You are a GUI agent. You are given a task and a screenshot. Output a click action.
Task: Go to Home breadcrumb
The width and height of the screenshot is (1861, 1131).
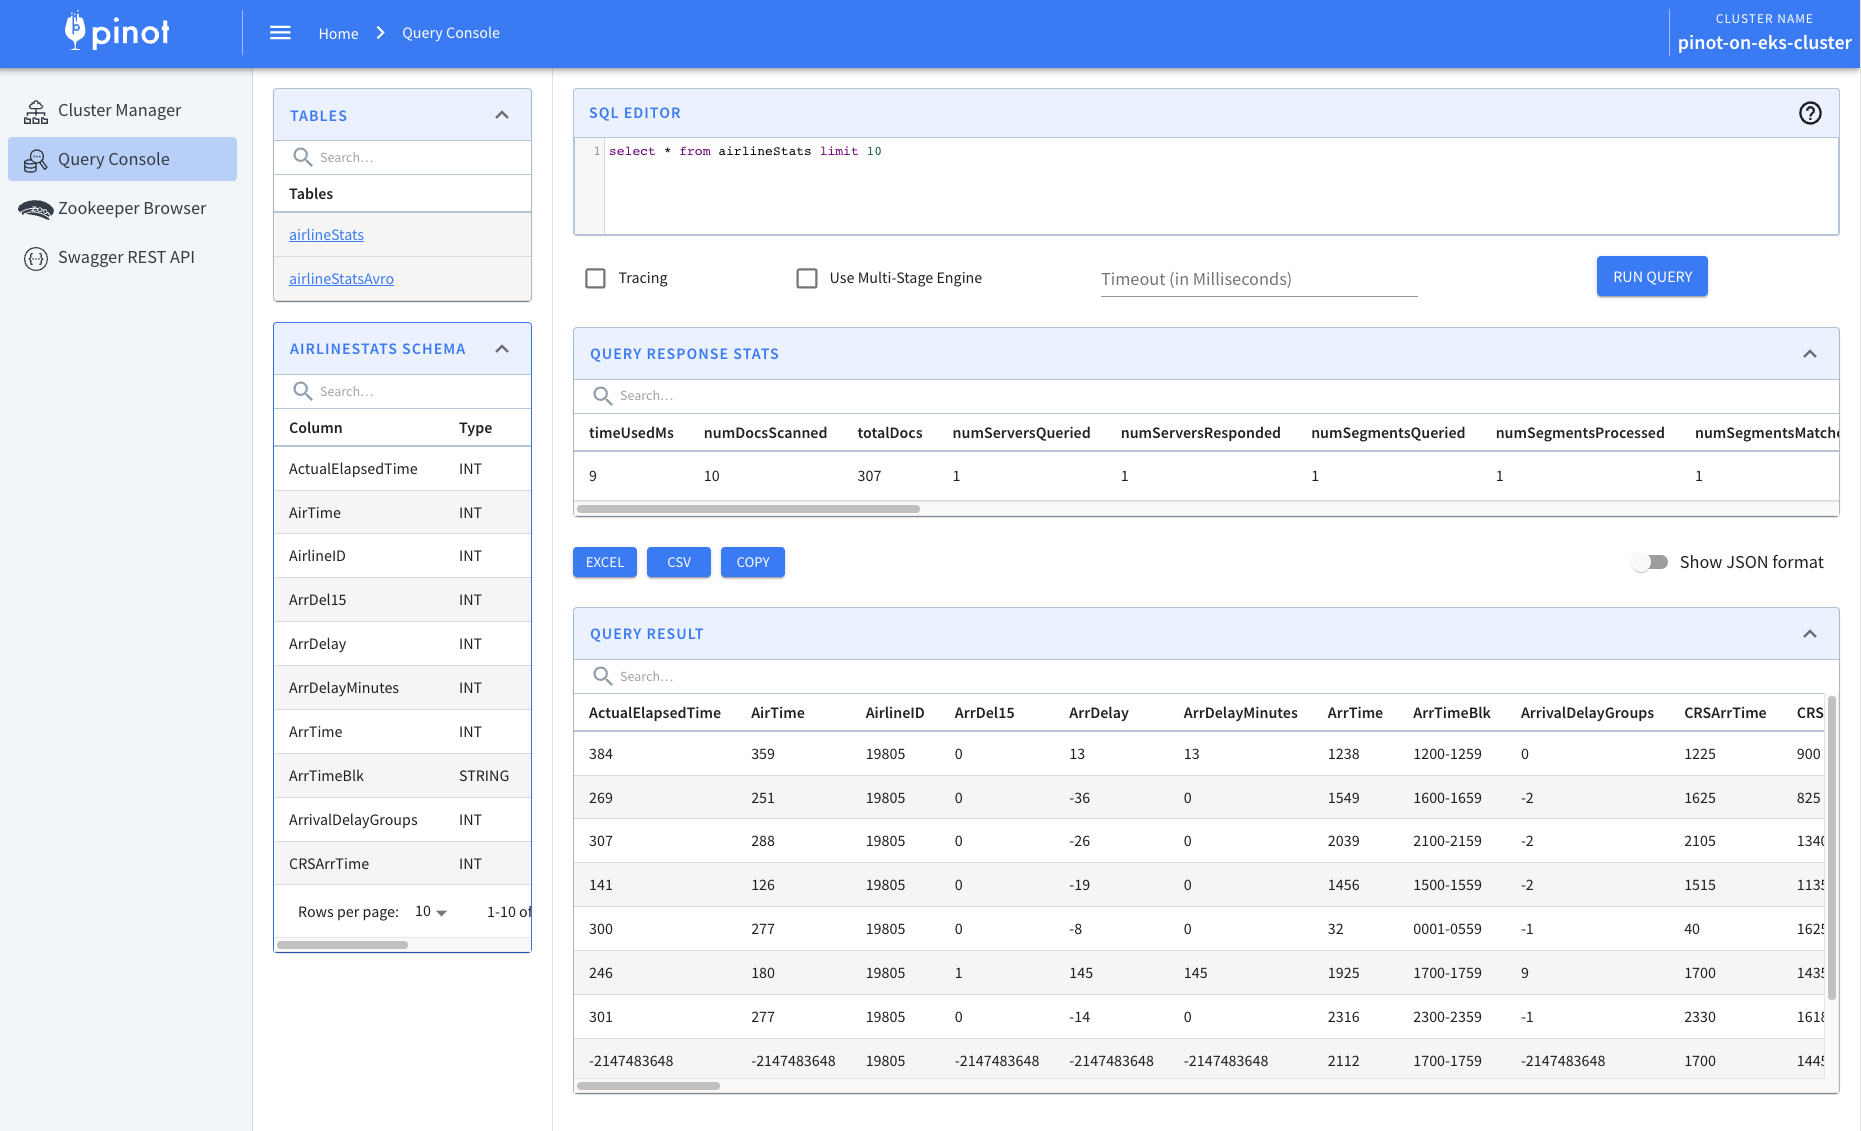(x=338, y=33)
